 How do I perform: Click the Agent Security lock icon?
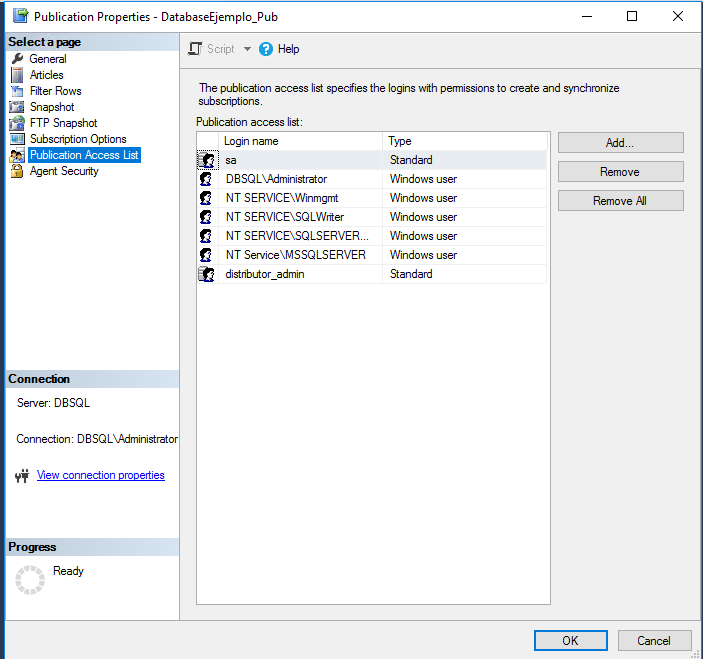tap(17, 171)
